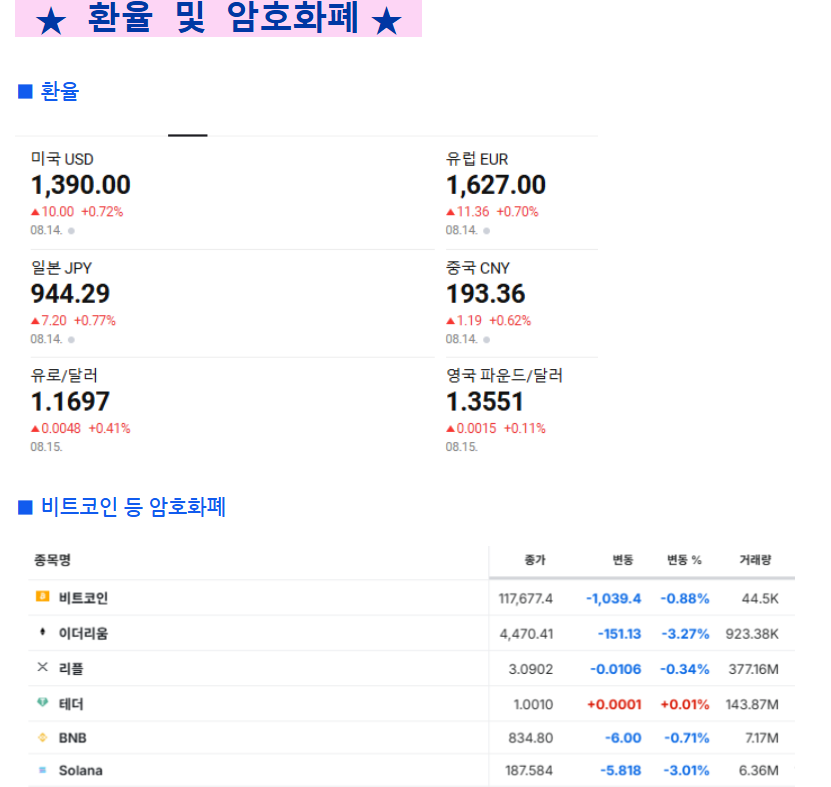Click Ethereum closing price 4,470.41
This screenshot has height=787, width=831.
click(526, 634)
